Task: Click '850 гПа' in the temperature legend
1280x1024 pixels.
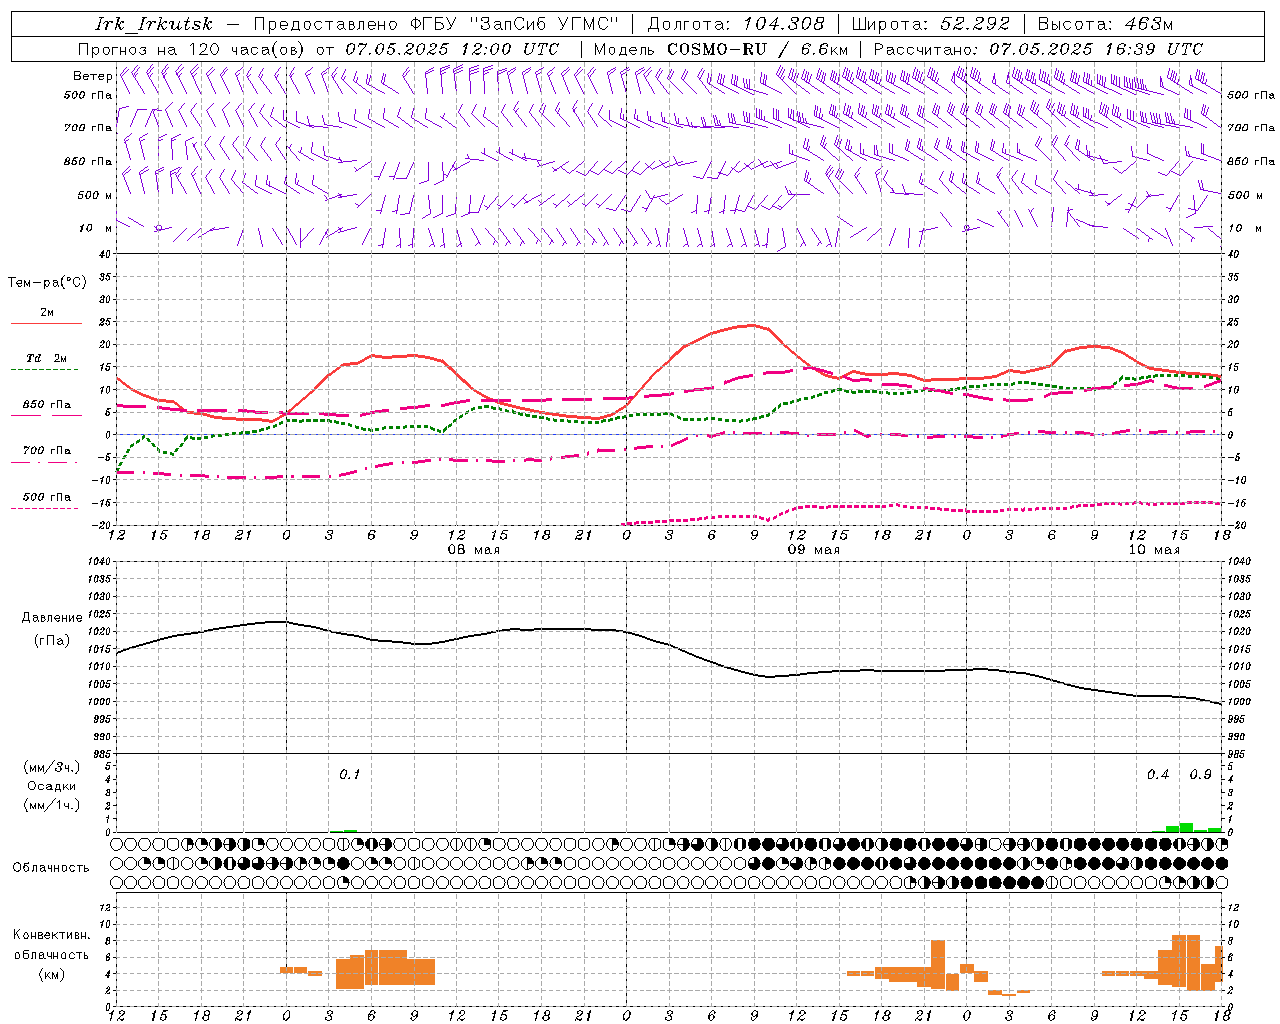Action: pyautogui.click(x=47, y=405)
